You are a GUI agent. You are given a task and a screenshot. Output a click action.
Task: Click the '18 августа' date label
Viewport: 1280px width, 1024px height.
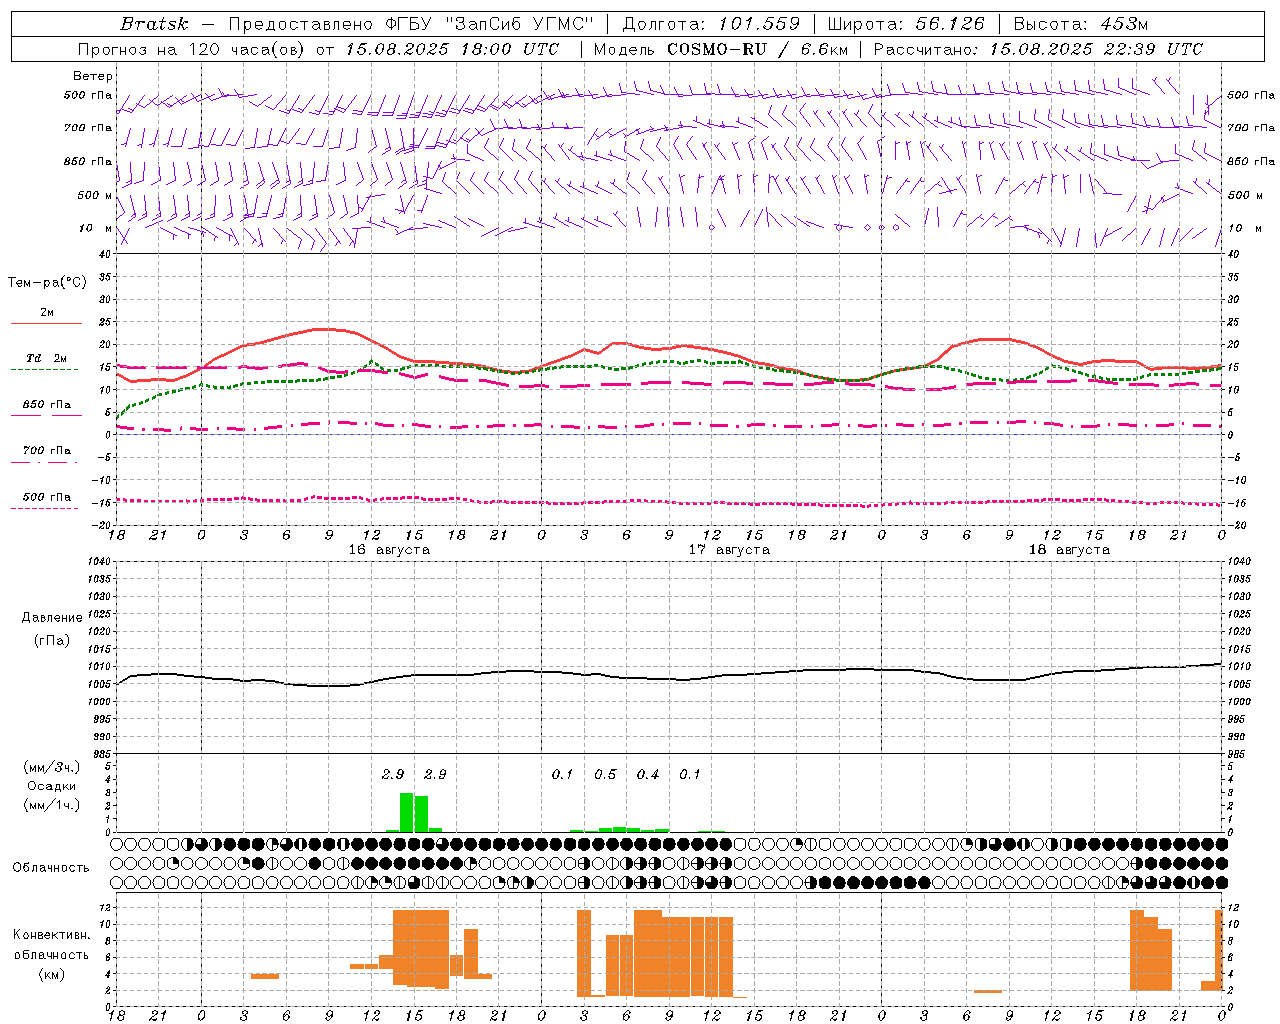(1069, 550)
